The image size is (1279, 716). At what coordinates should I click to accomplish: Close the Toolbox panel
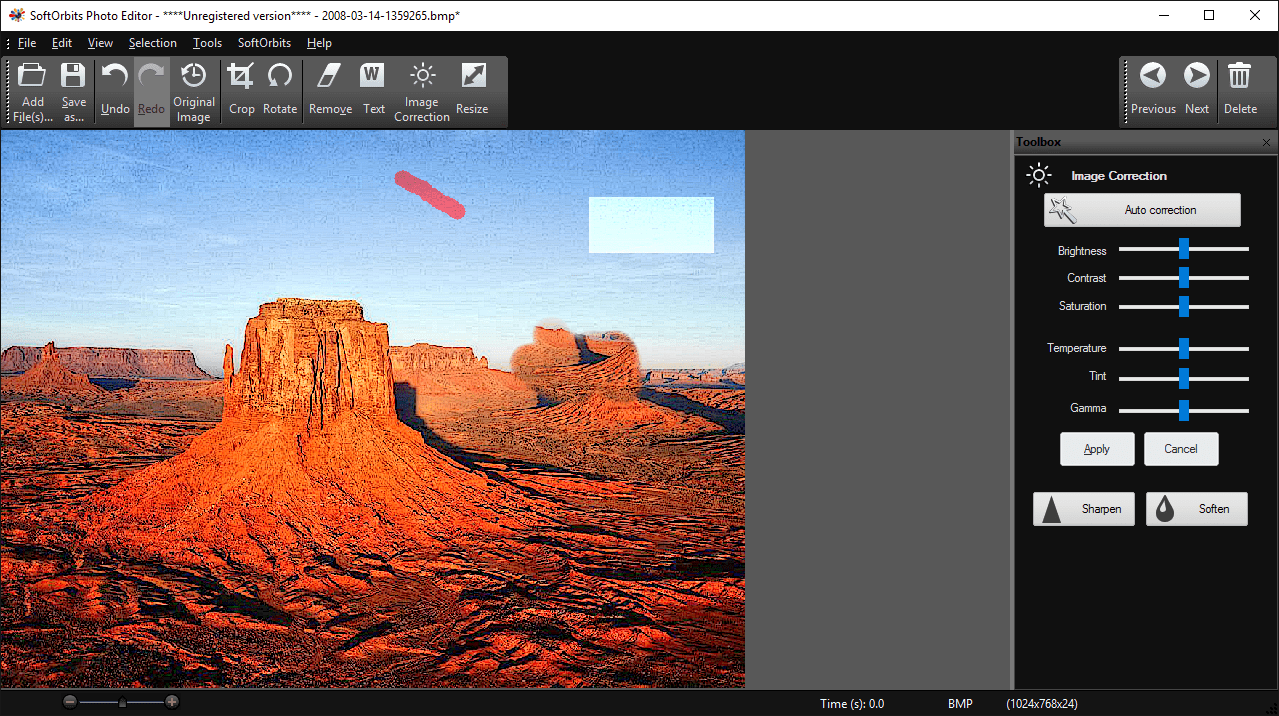[x=1265, y=142]
